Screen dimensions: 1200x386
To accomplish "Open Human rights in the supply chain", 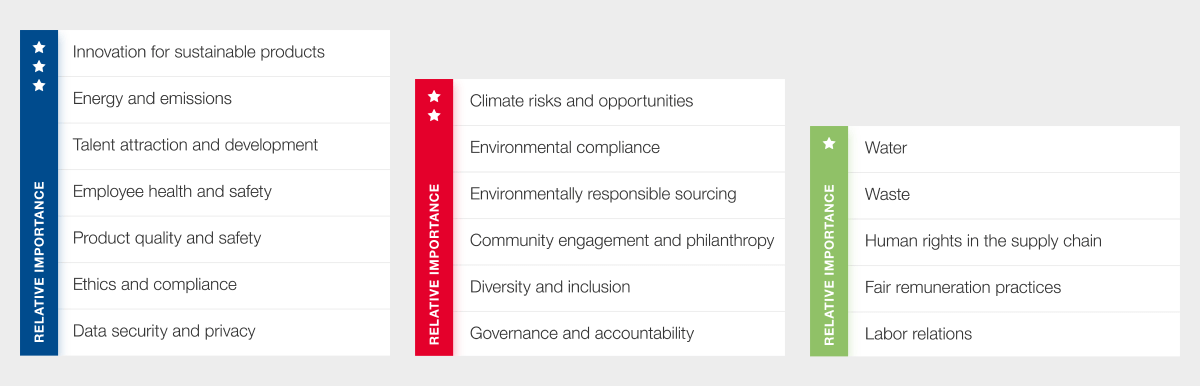I will point(1014,242).
